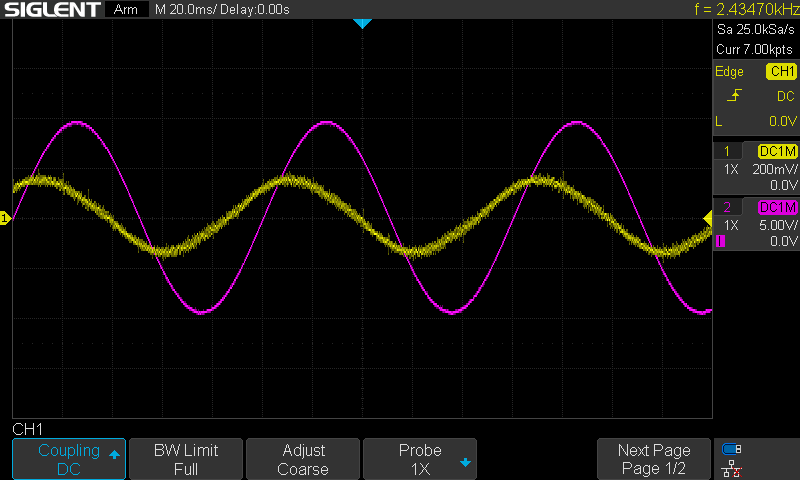
Task: Click the frequency counter 2.43470kHz readout
Action: pyautogui.click(x=747, y=9)
